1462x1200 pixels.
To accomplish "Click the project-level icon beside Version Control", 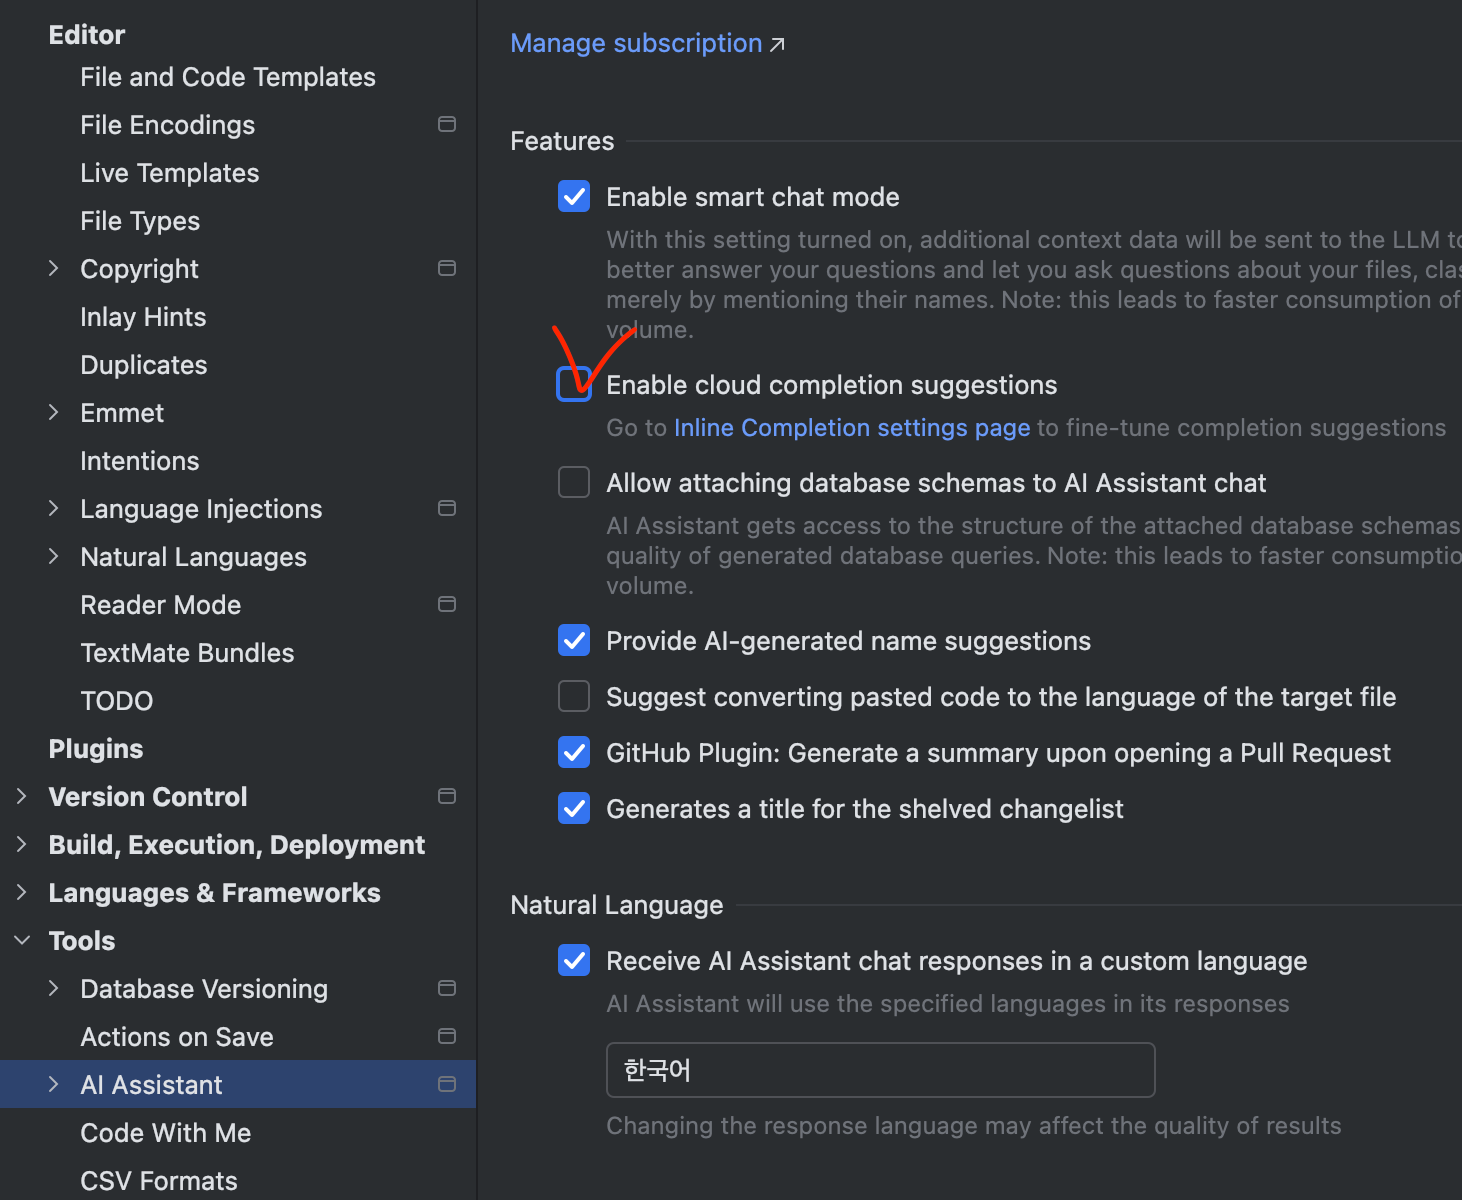I will pos(447,796).
